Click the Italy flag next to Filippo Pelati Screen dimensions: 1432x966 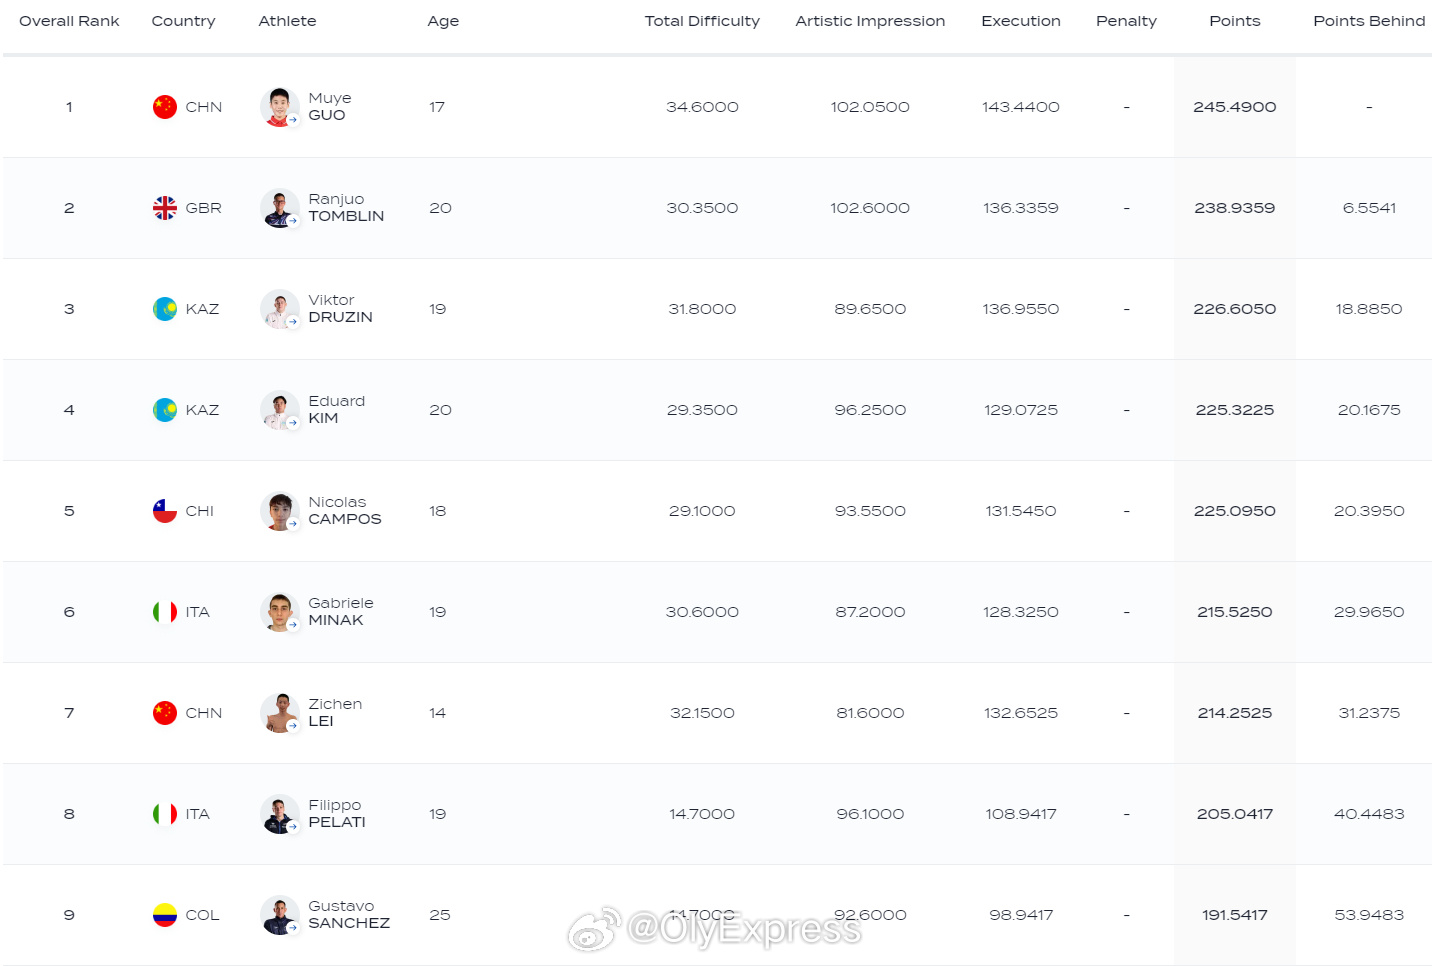pos(165,814)
